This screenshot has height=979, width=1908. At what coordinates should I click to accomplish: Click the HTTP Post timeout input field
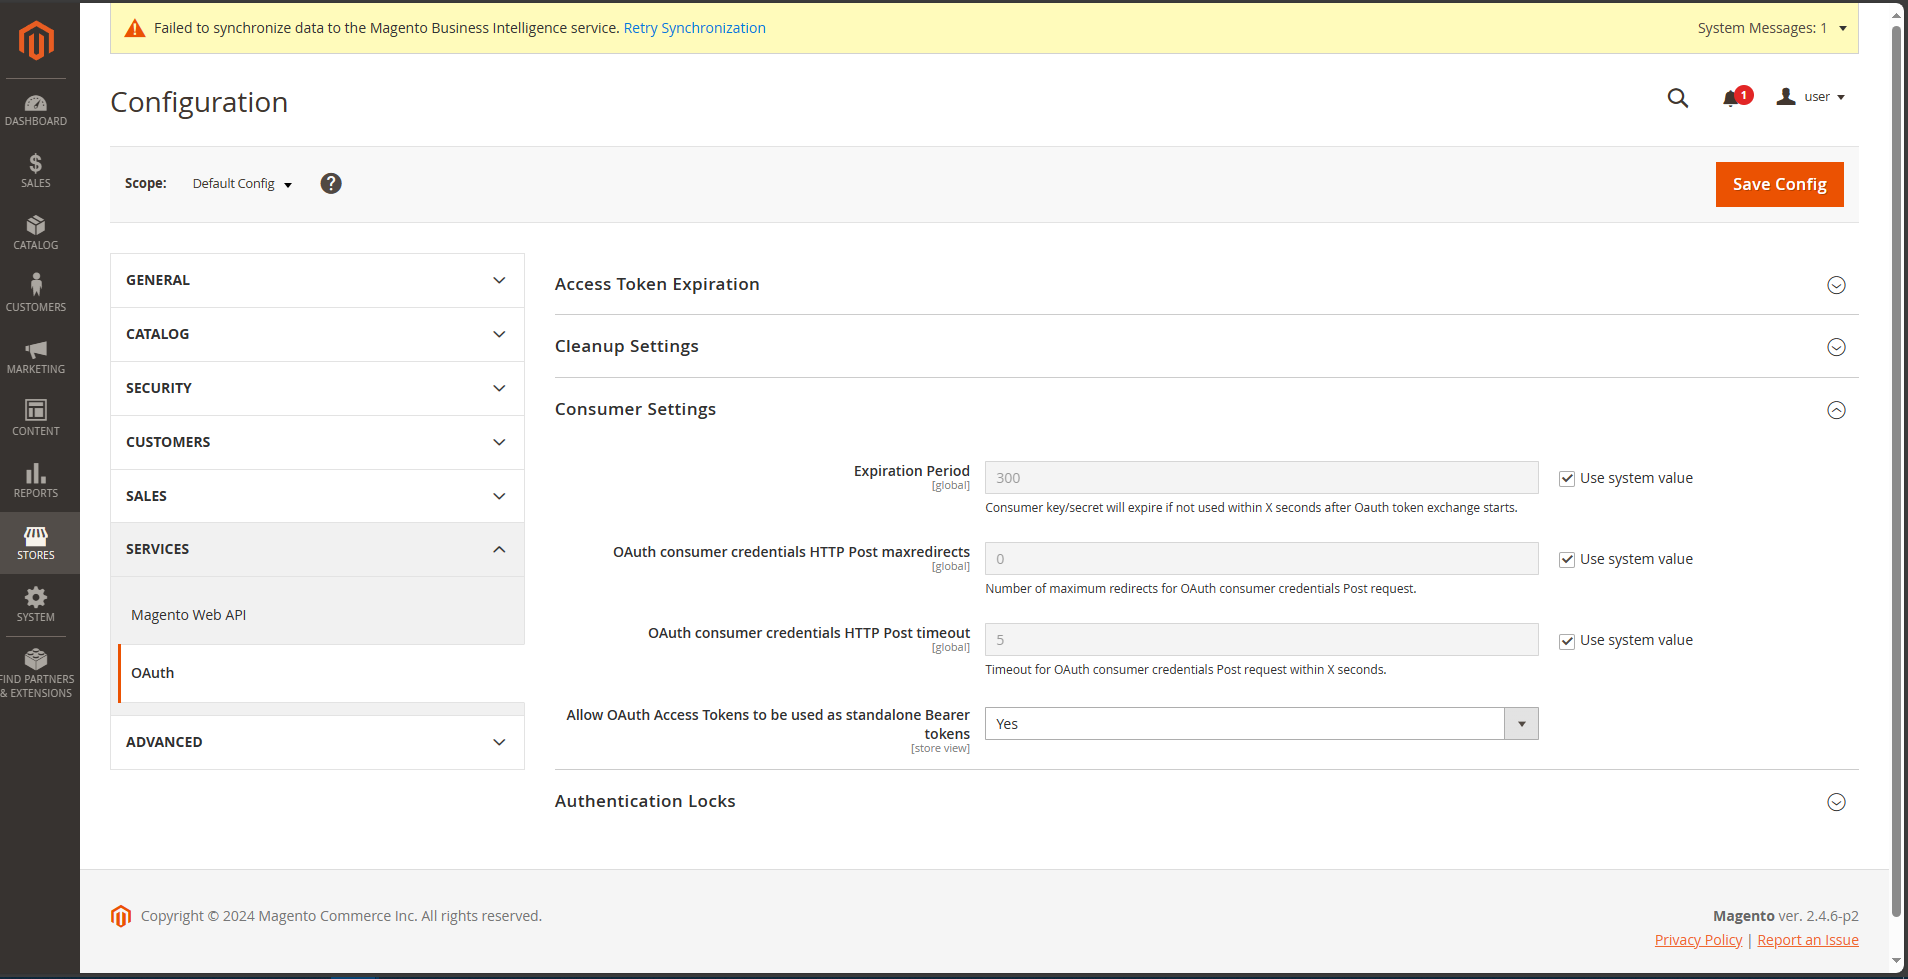[x=1261, y=640]
